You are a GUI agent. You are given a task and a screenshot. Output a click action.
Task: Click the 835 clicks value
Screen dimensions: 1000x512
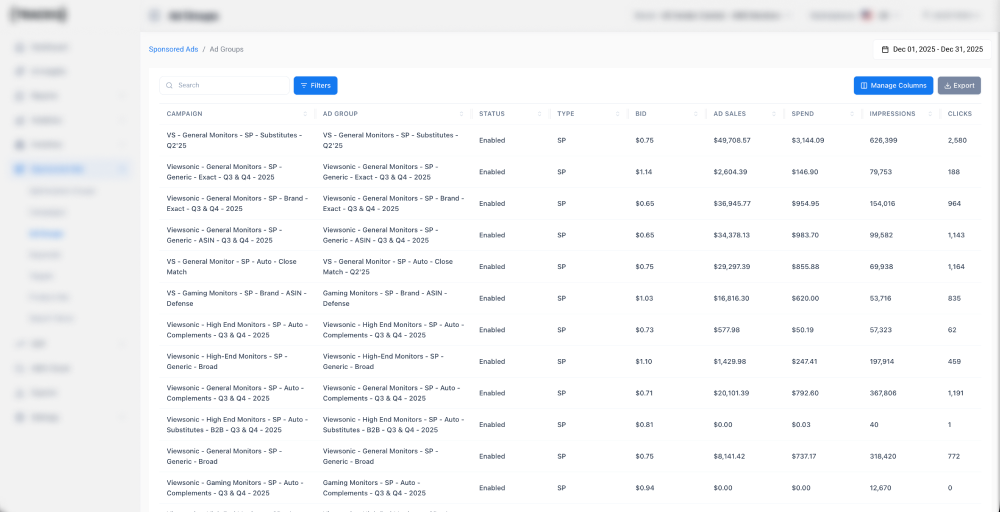click(x=954, y=298)
